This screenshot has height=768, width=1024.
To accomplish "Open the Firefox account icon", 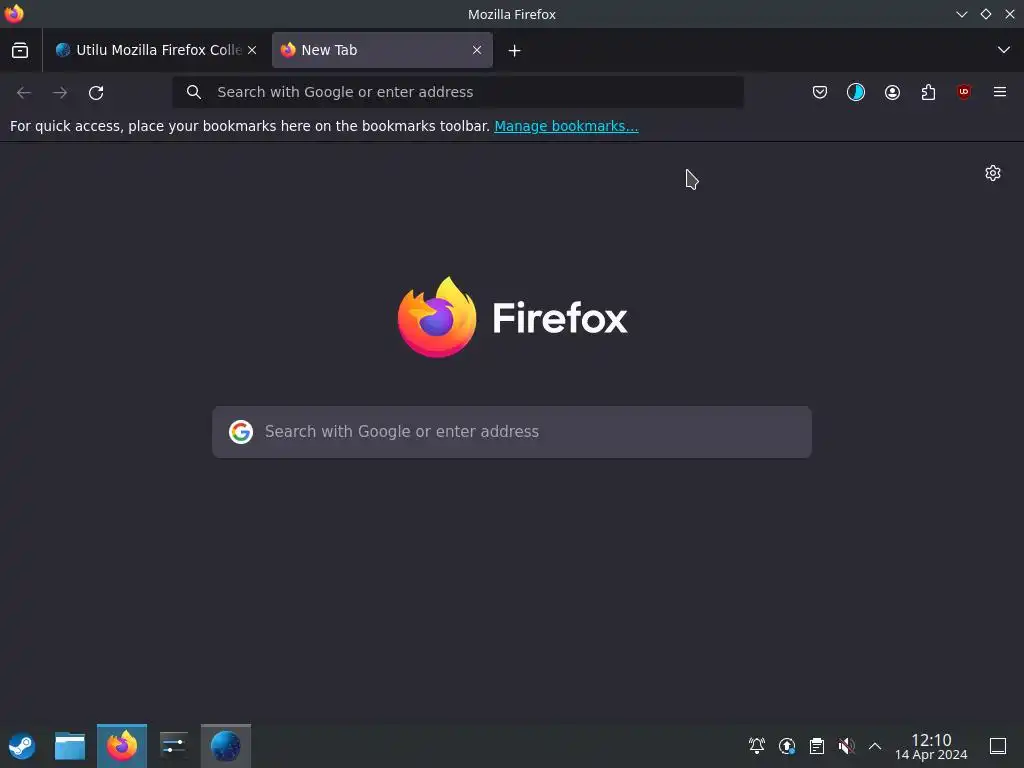I will [x=892, y=92].
